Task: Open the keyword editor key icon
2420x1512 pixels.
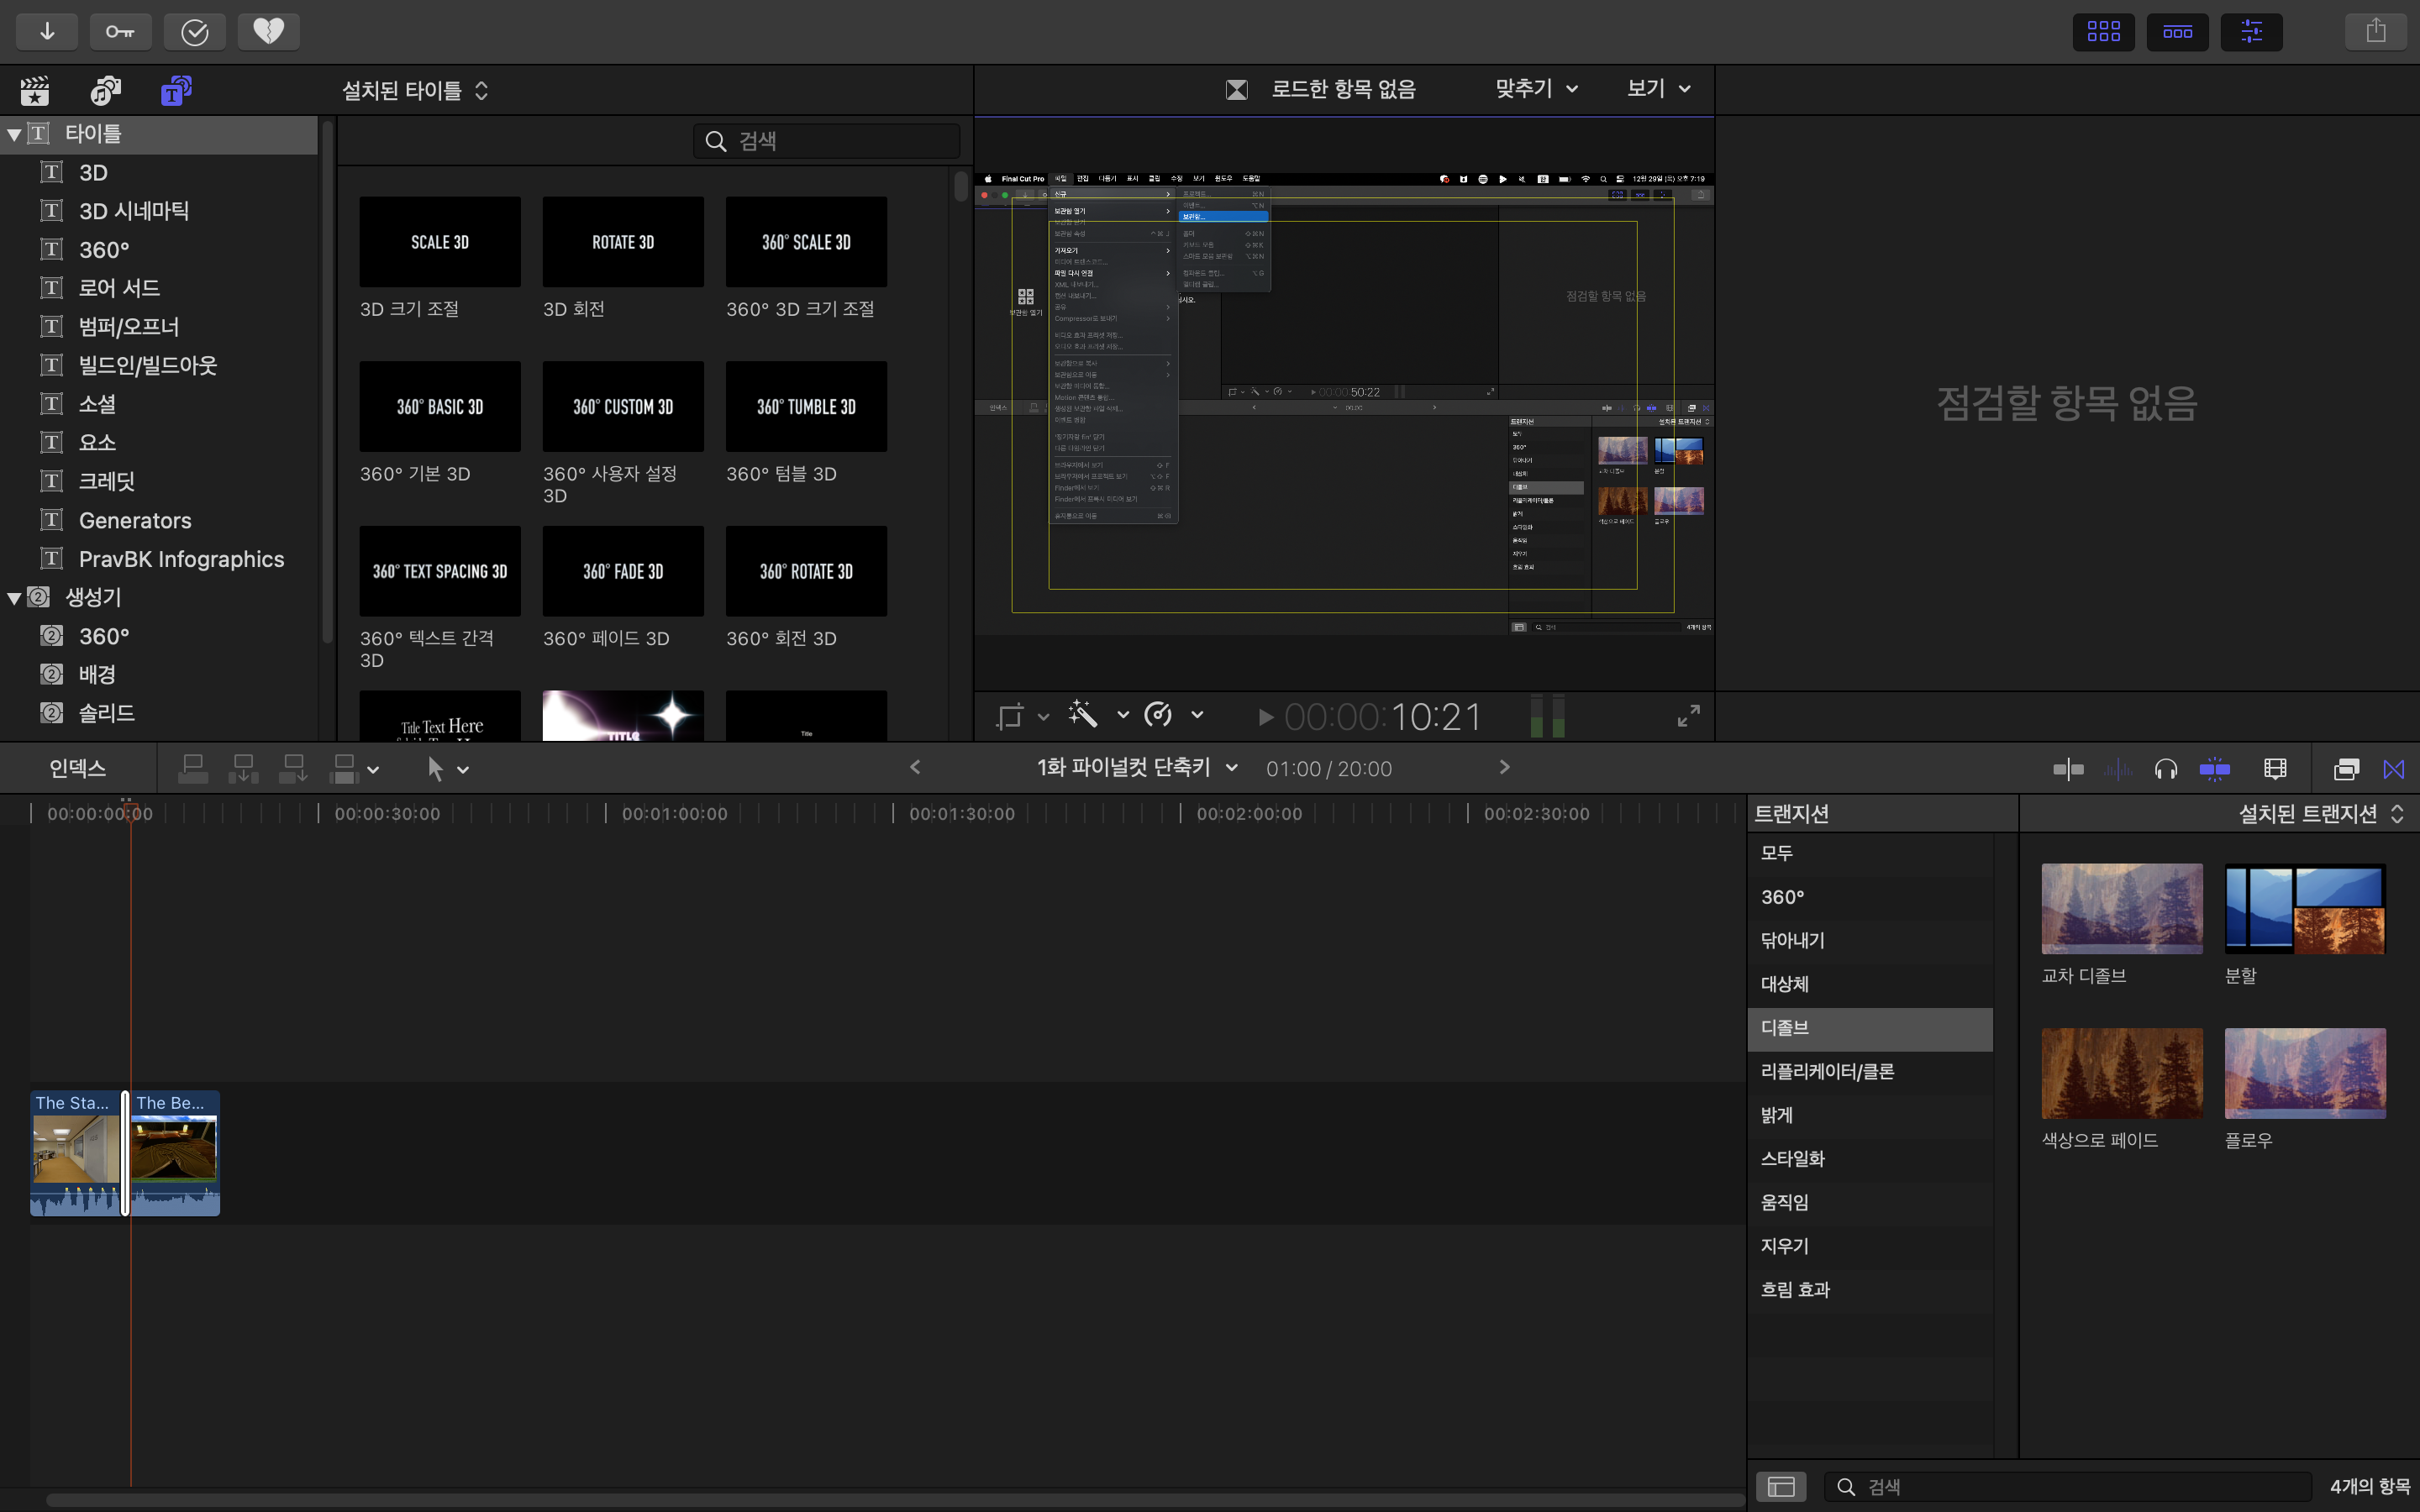Action: pos(120,31)
